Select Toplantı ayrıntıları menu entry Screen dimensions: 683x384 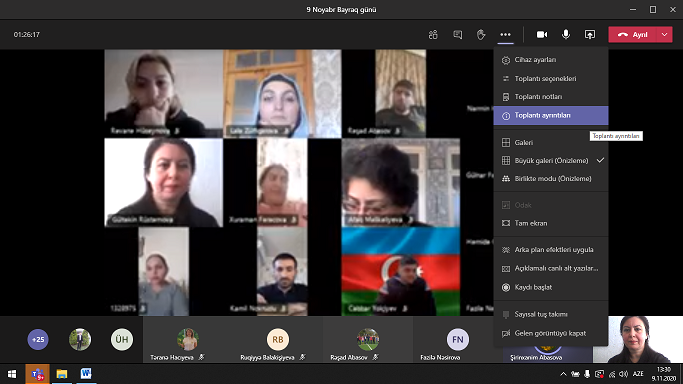point(551,115)
